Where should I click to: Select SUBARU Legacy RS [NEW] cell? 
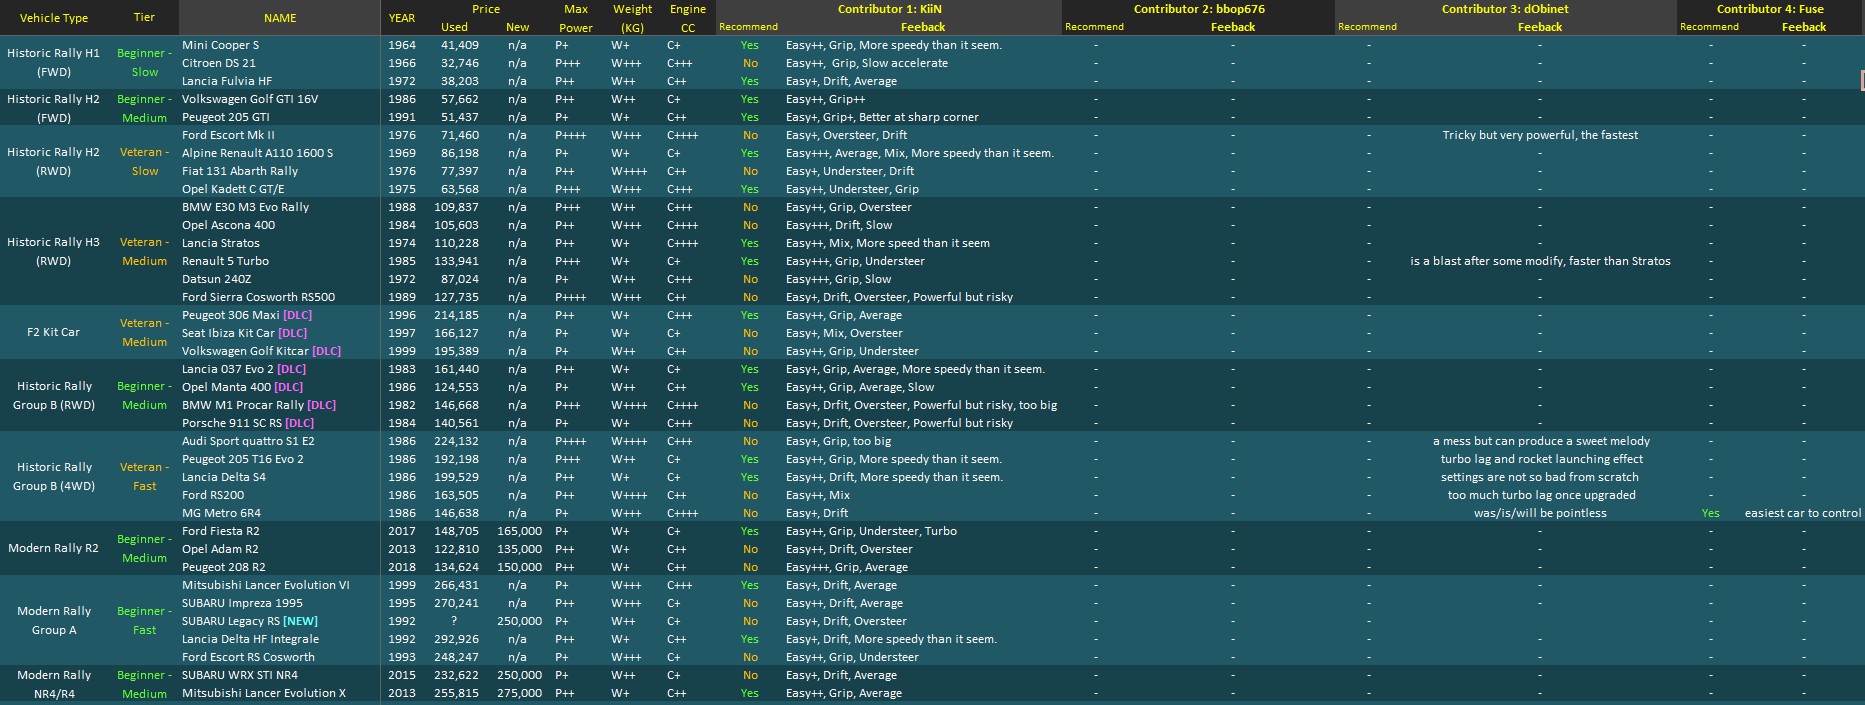click(280, 621)
